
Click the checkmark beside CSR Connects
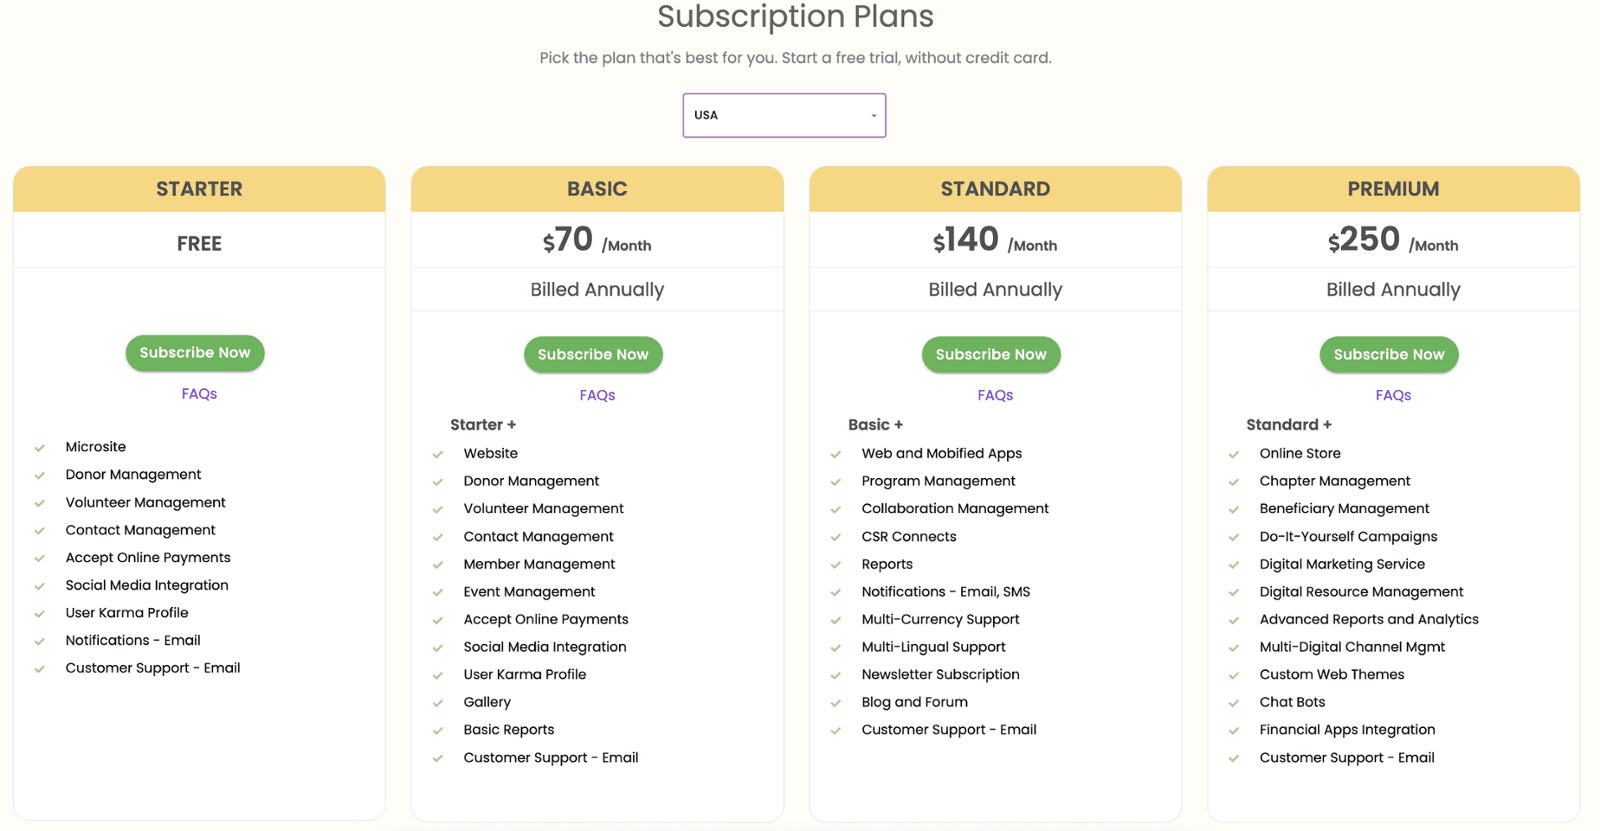836,537
